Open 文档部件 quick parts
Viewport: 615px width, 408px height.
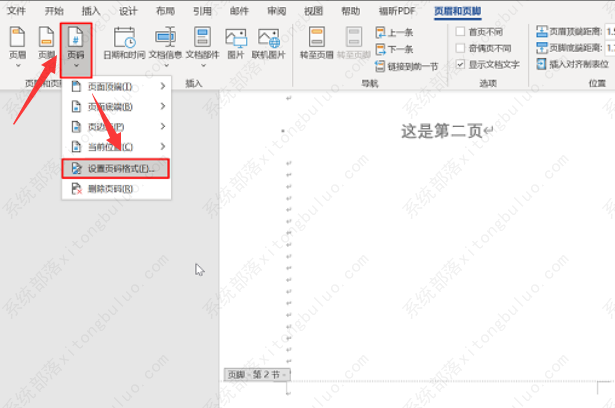(x=202, y=45)
